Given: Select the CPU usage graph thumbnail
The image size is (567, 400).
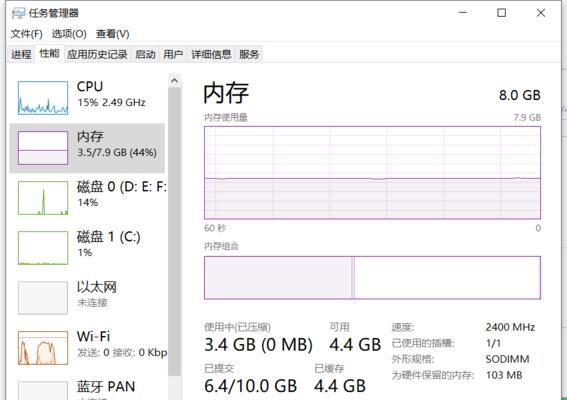Looking at the screenshot, I should pos(43,98).
